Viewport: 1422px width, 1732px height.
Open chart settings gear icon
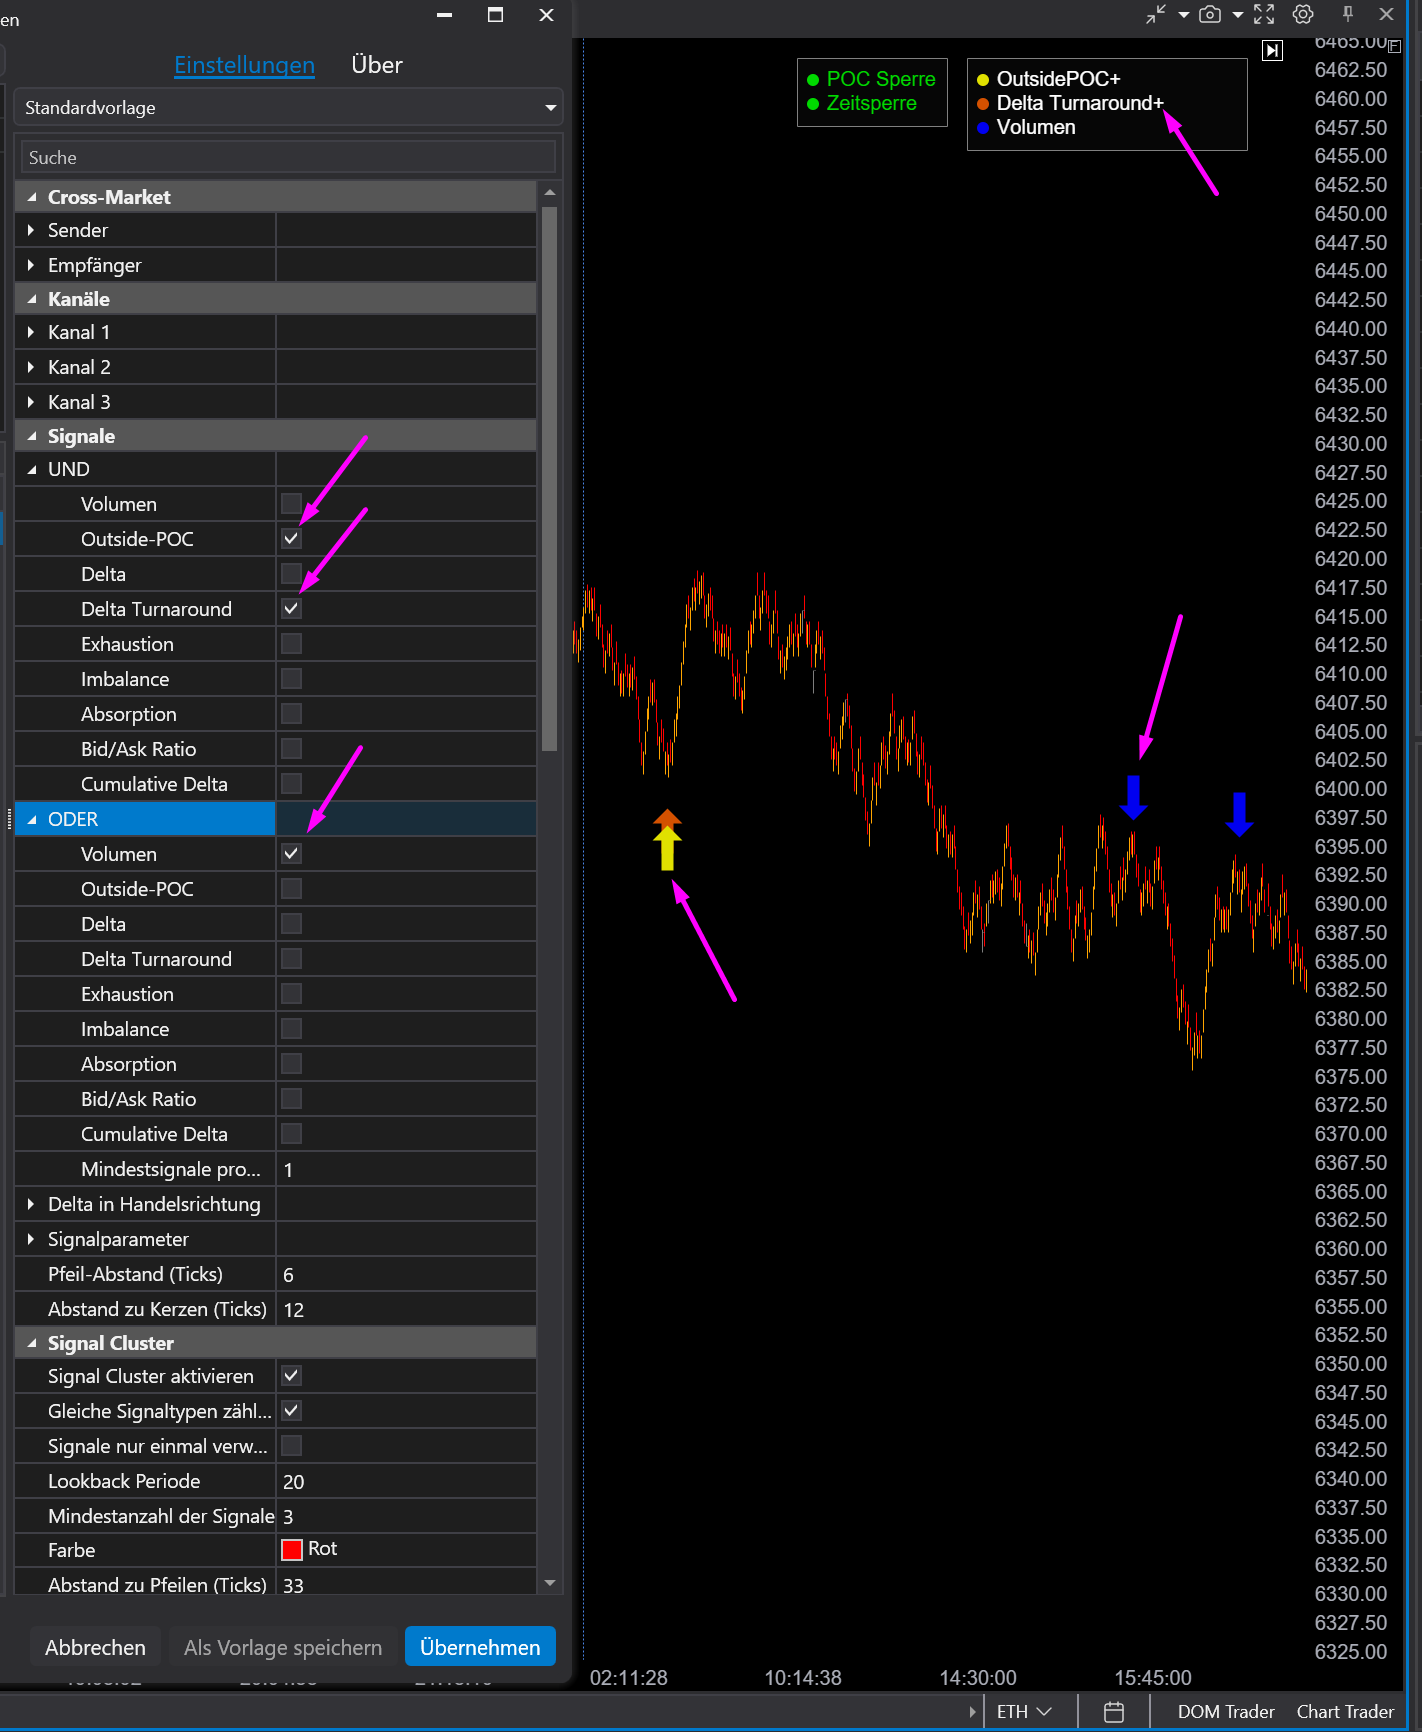[1303, 14]
